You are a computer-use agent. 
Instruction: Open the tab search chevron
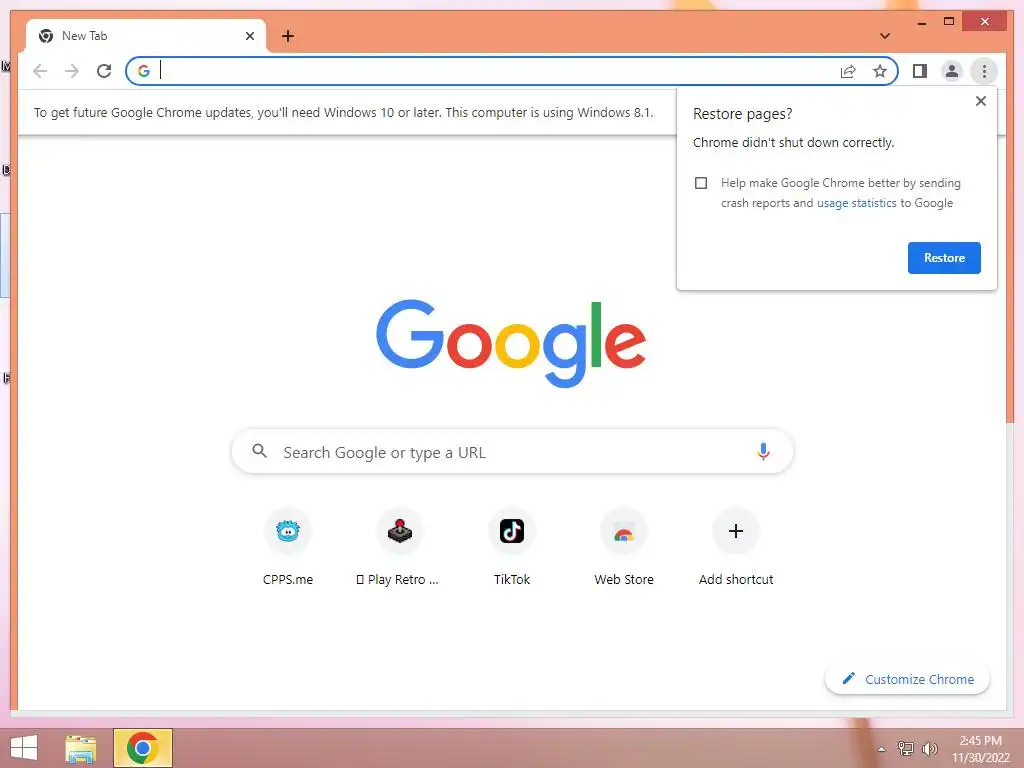885,36
